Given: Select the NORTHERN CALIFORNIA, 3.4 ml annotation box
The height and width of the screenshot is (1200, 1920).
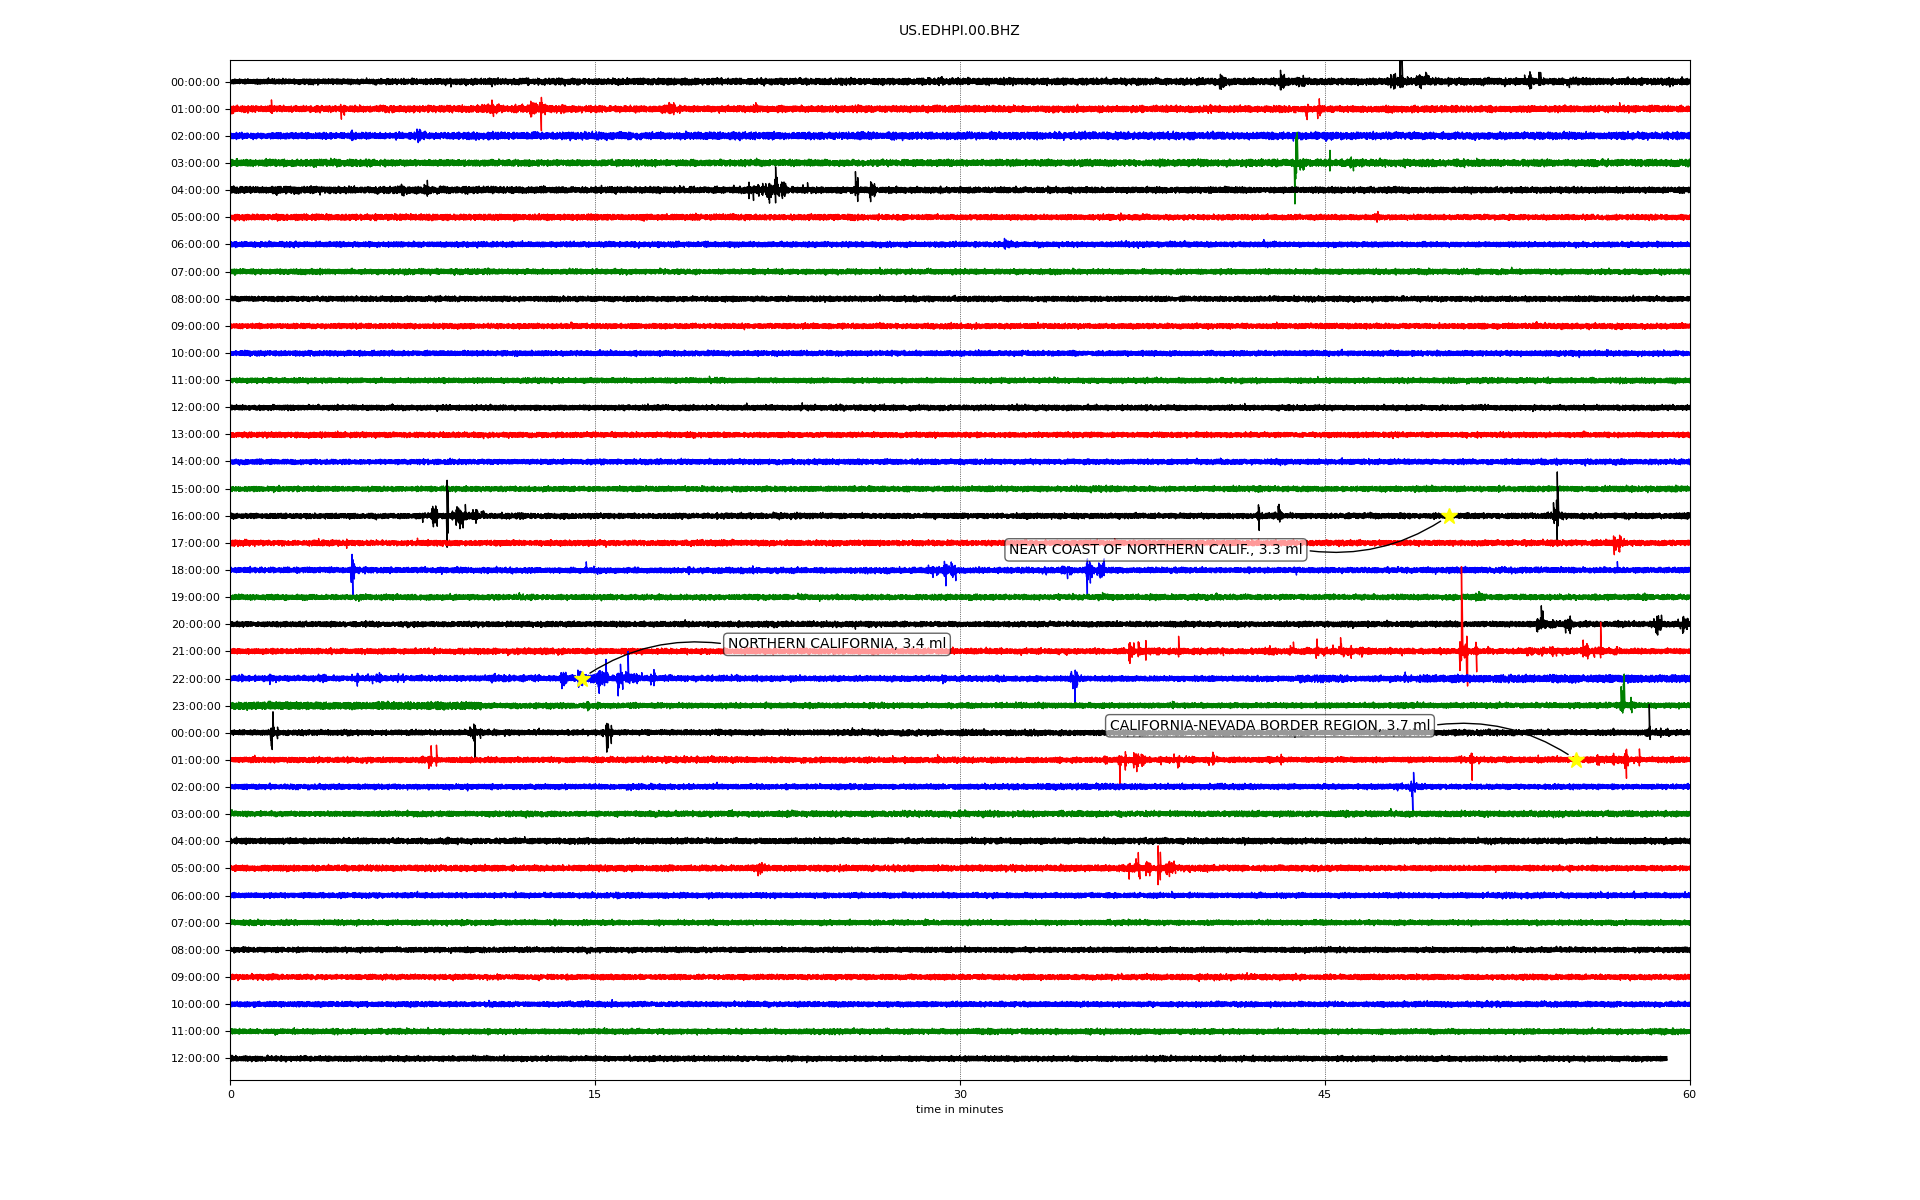Looking at the screenshot, I should point(837,644).
